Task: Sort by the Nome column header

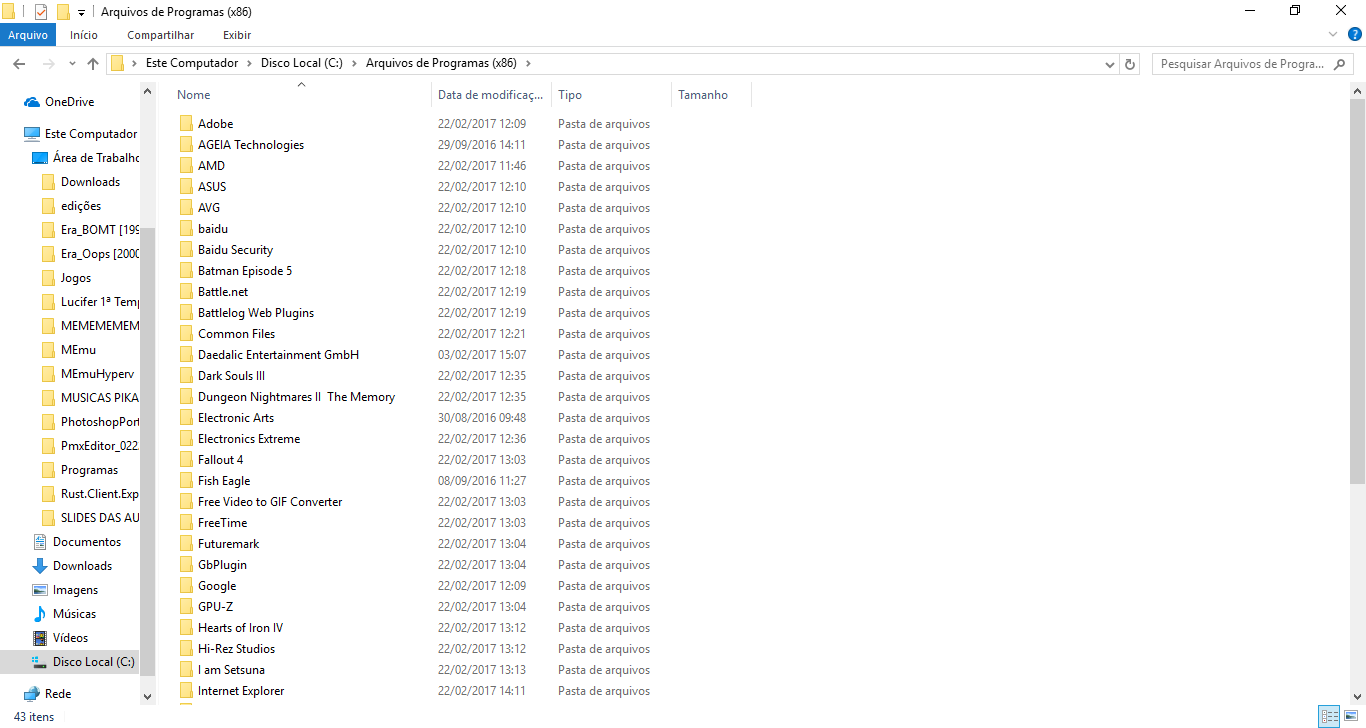Action: pos(194,95)
